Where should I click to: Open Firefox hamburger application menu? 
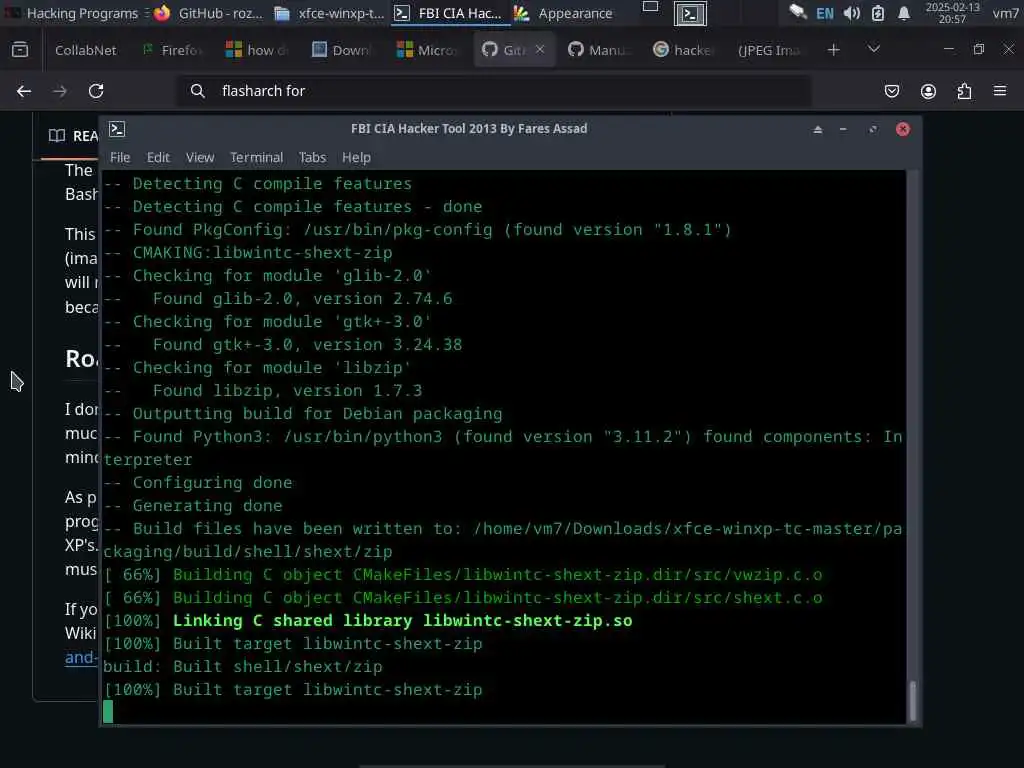tap(1000, 91)
